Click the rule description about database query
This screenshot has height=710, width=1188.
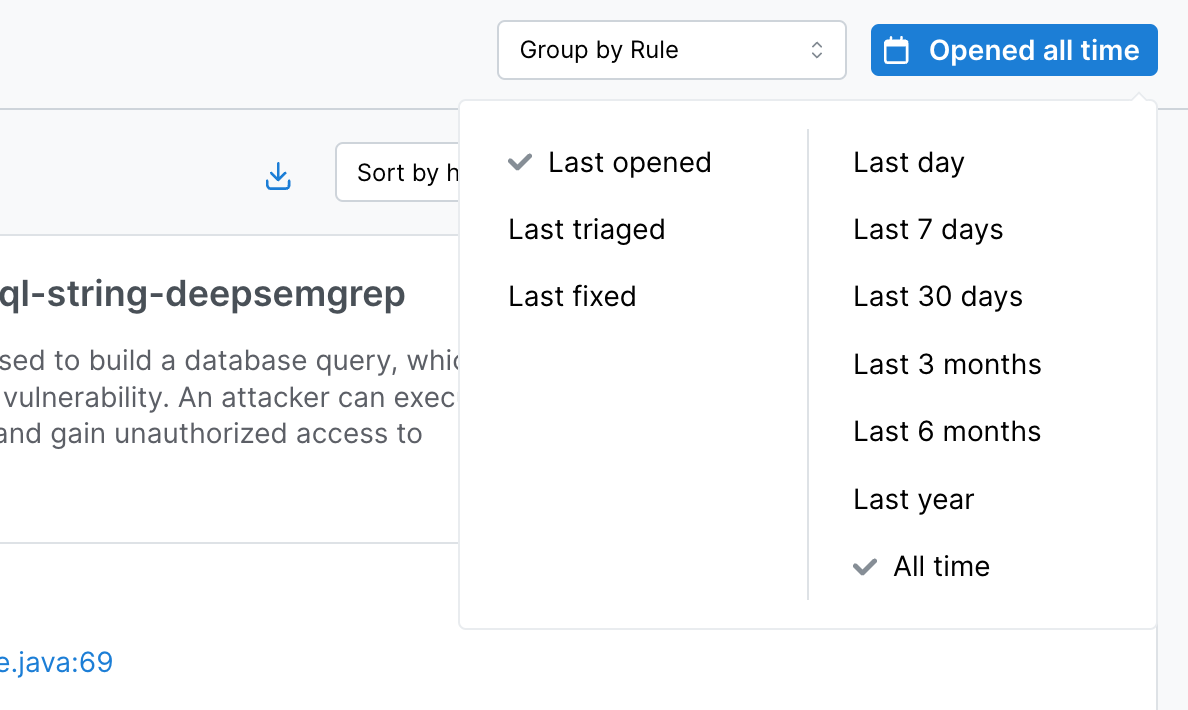[228, 360]
